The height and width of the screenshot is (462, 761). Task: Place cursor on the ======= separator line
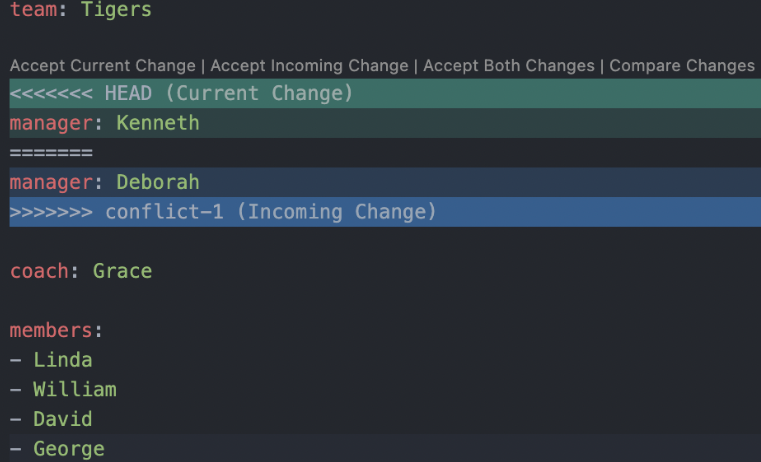(x=51, y=153)
